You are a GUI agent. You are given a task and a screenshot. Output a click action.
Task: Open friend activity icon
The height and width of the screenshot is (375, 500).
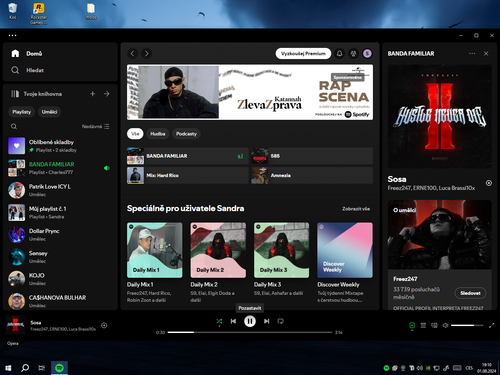pyautogui.click(x=353, y=54)
